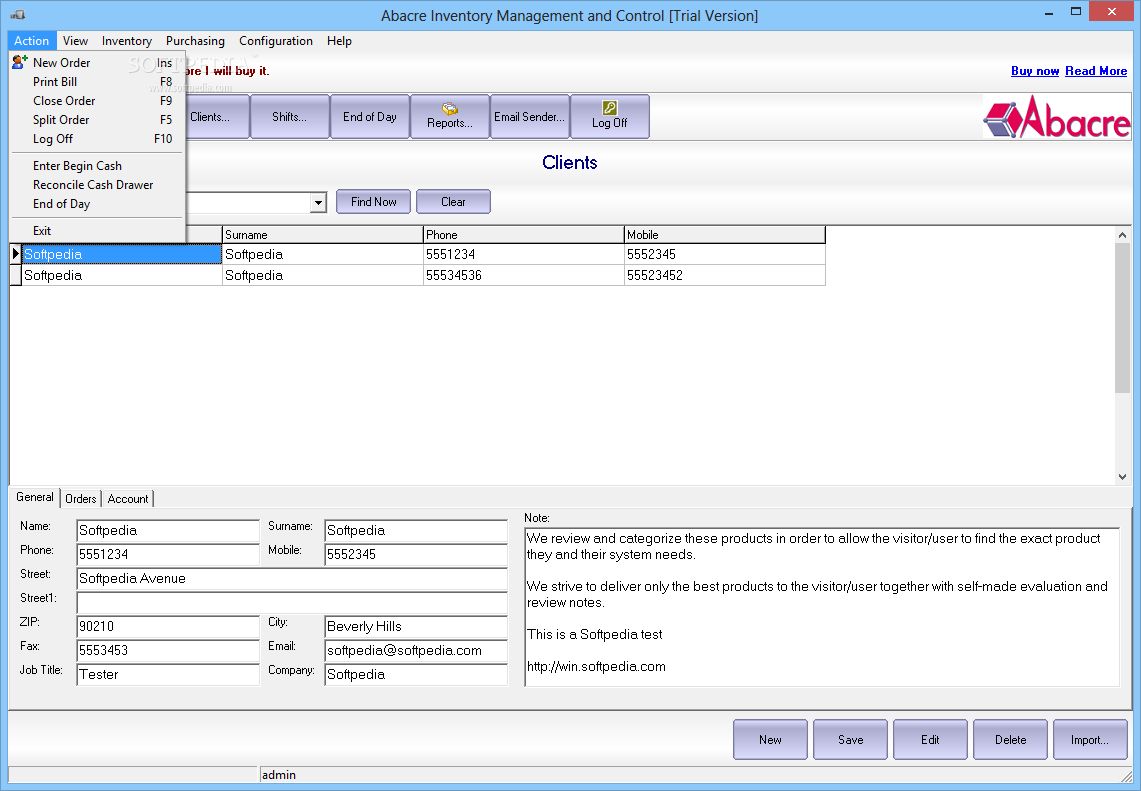Click the Import button
Viewport: 1141px width, 791px height.
tap(1090, 739)
